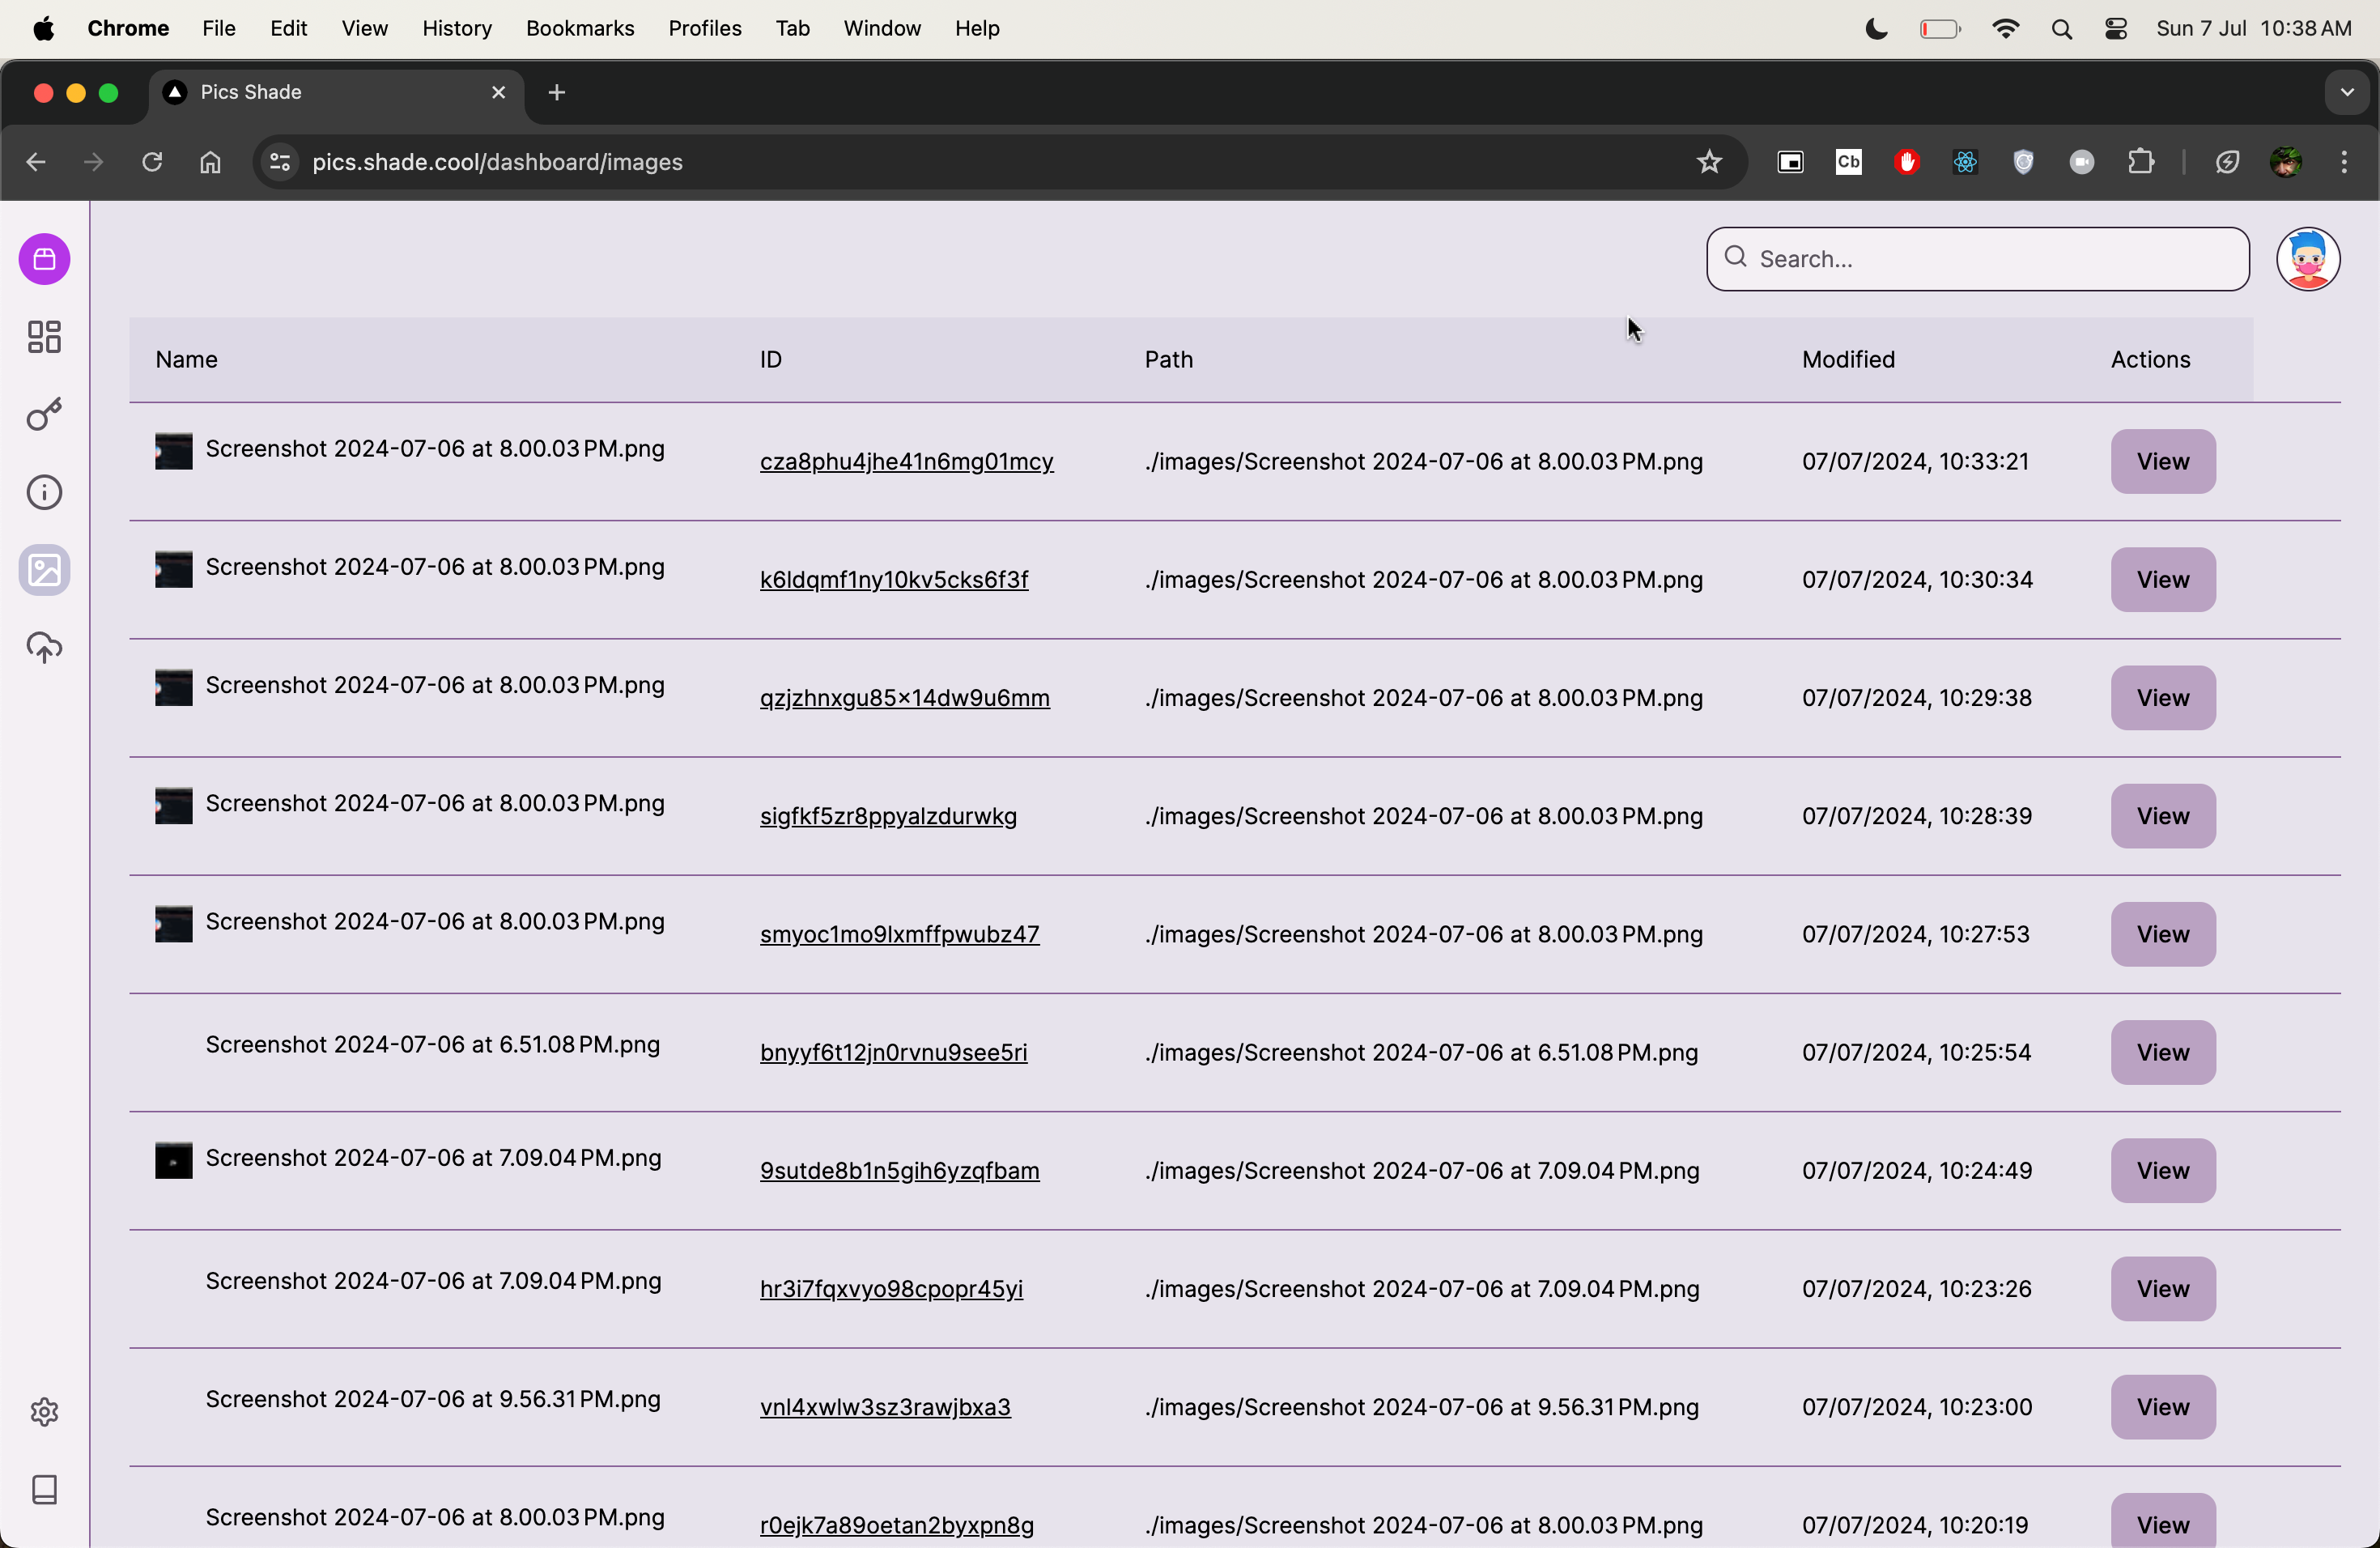View image modified at 10:23:26

click(2162, 1288)
